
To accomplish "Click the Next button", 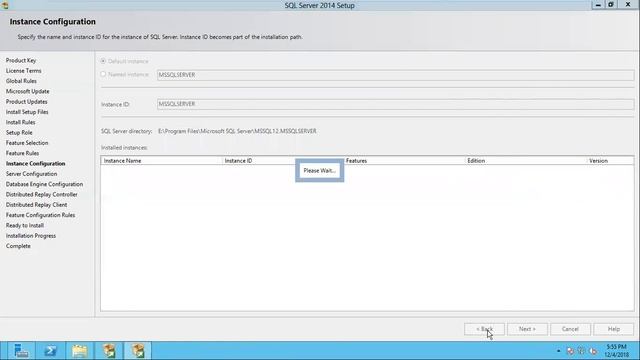I will tap(527, 329).
